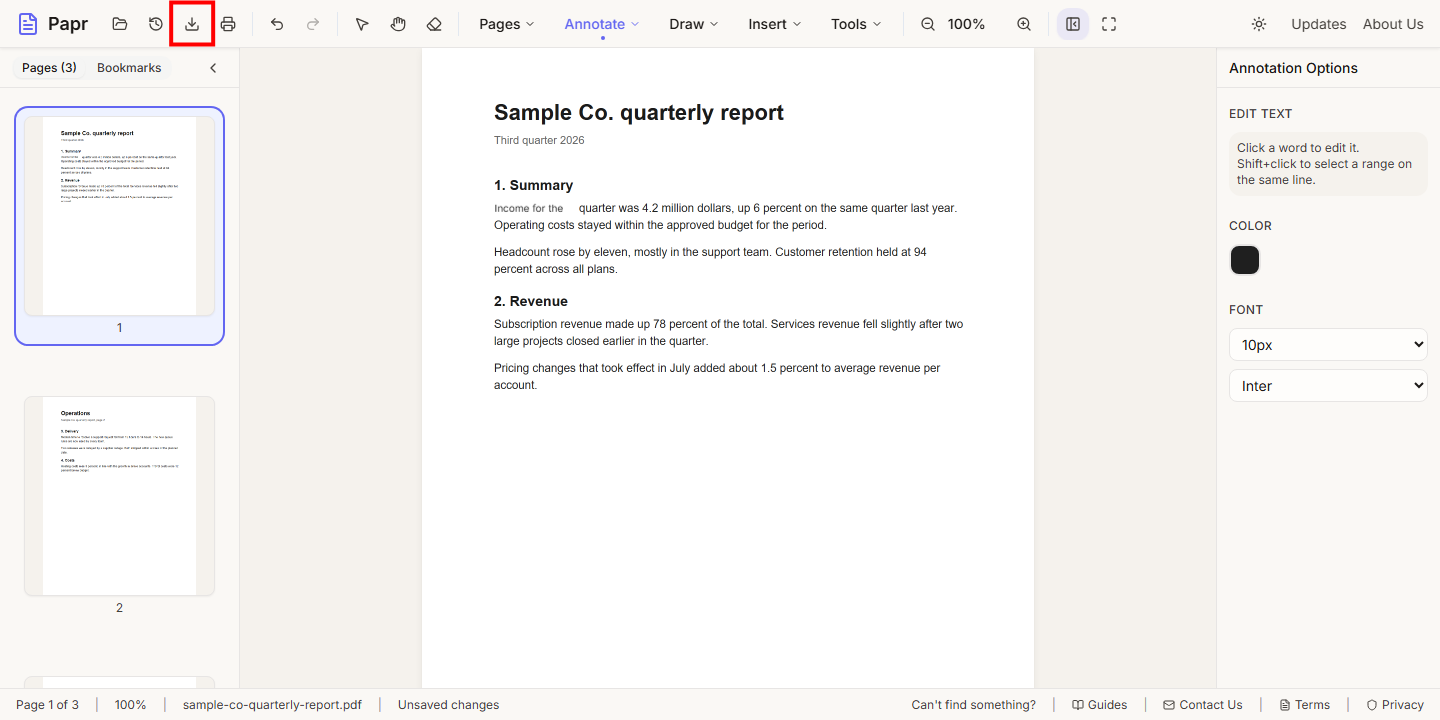Download the PDF document
The image size is (1440, 720).
[192, 24]
